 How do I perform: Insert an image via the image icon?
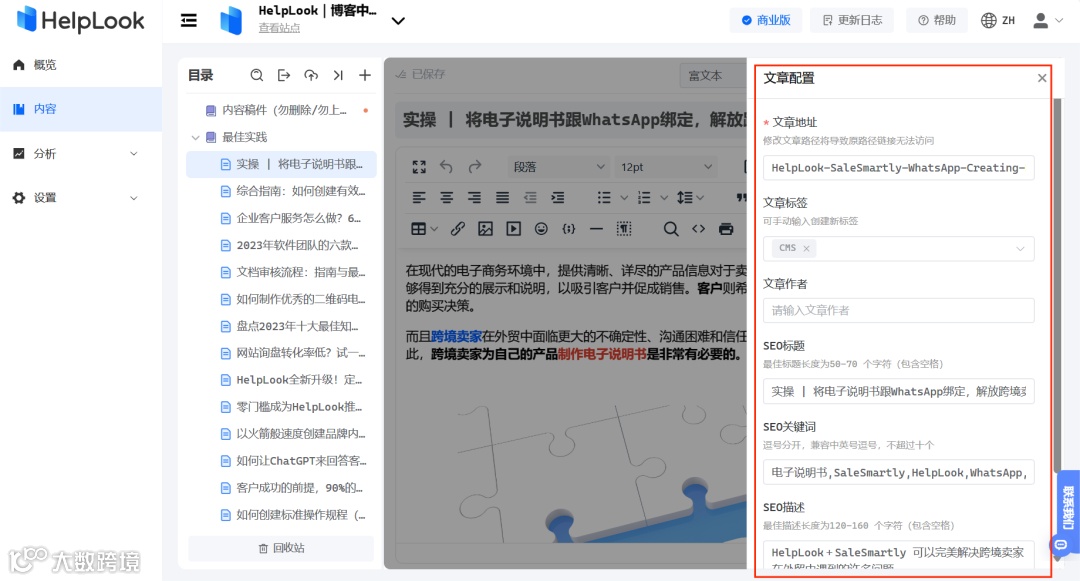click(x=485, y=228)
